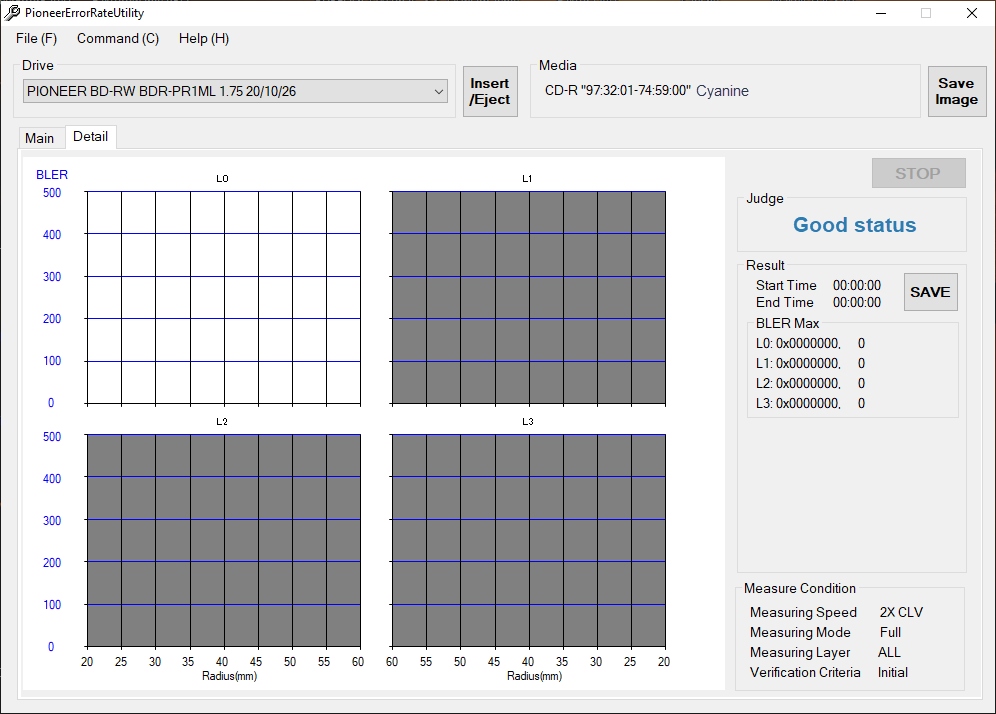Click inside the L0 BLER graph
This screenshot has height=714, width=996.
[x=223, y=297]
